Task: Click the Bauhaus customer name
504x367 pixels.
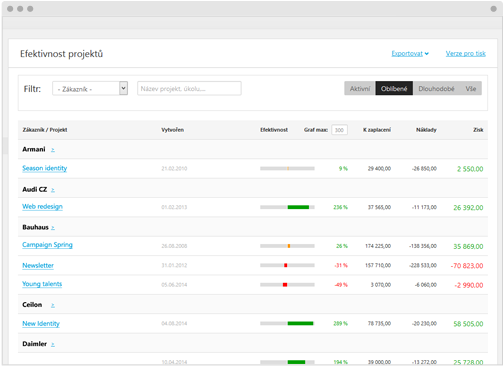Action: tap(35, 227)
